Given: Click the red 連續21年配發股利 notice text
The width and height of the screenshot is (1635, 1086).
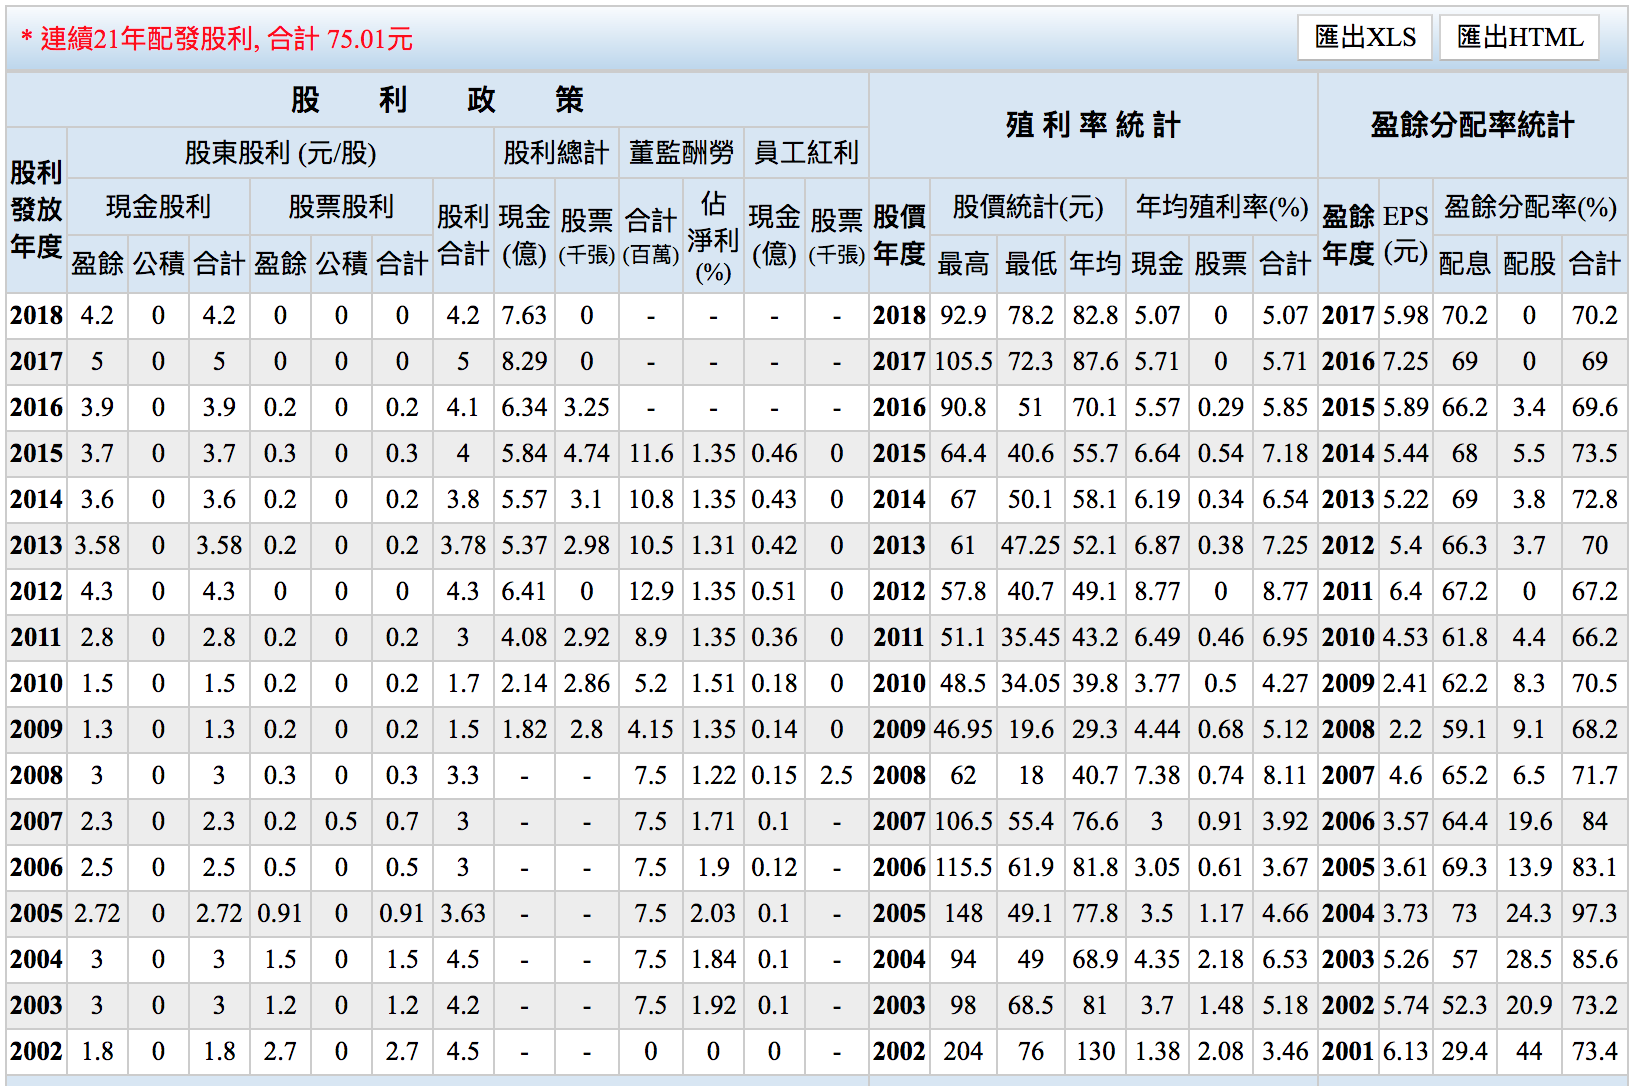Looking at the screenshot, I should coord(217,39).
